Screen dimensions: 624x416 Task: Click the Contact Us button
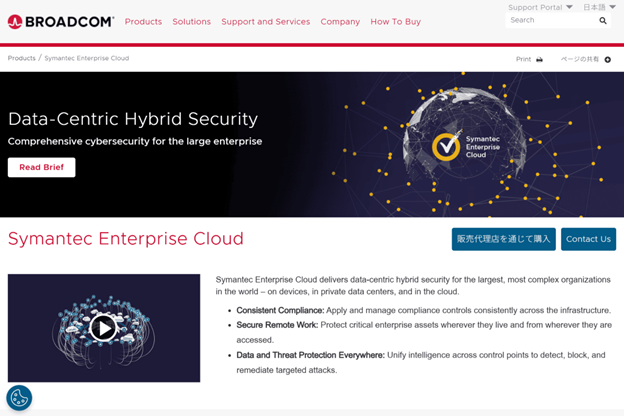pyautogui.click(x=588, y=239)
